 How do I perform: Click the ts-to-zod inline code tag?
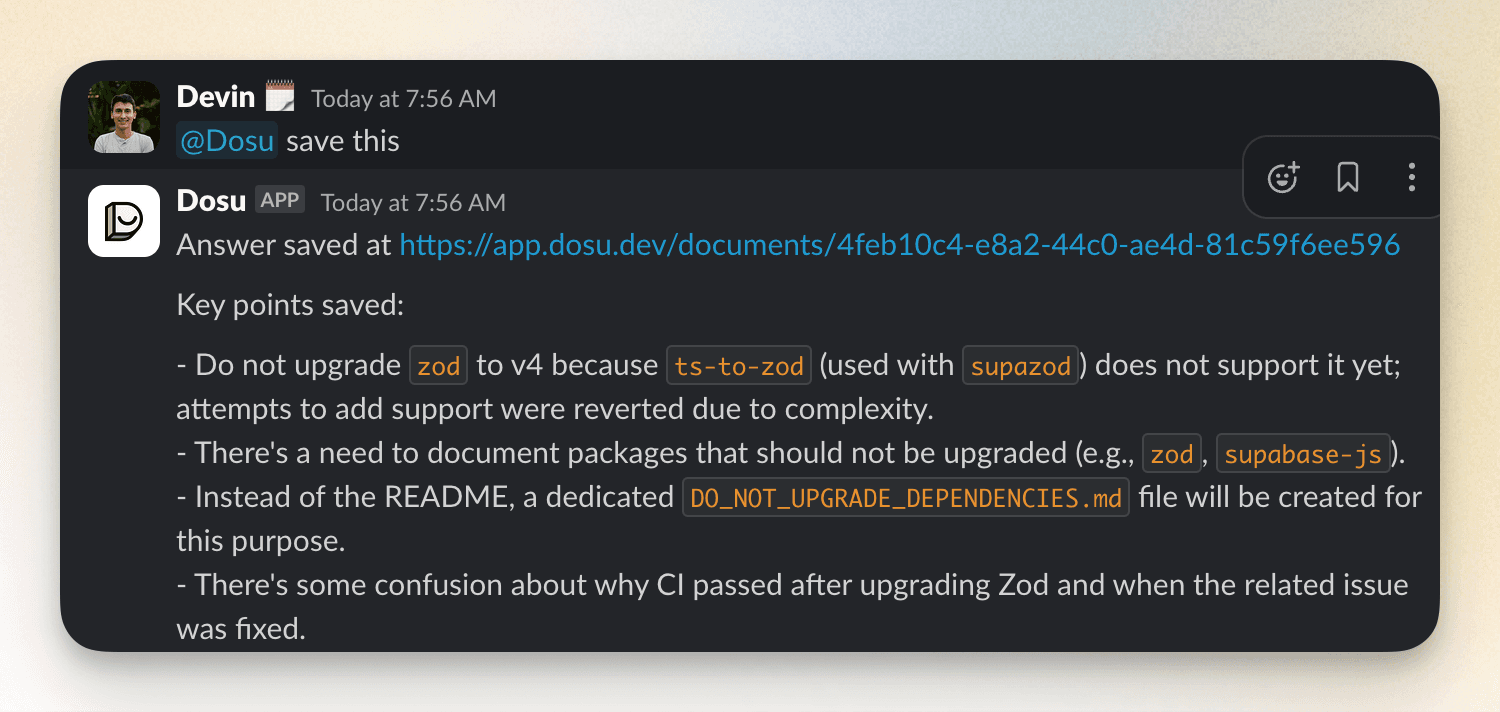point(739,366)
